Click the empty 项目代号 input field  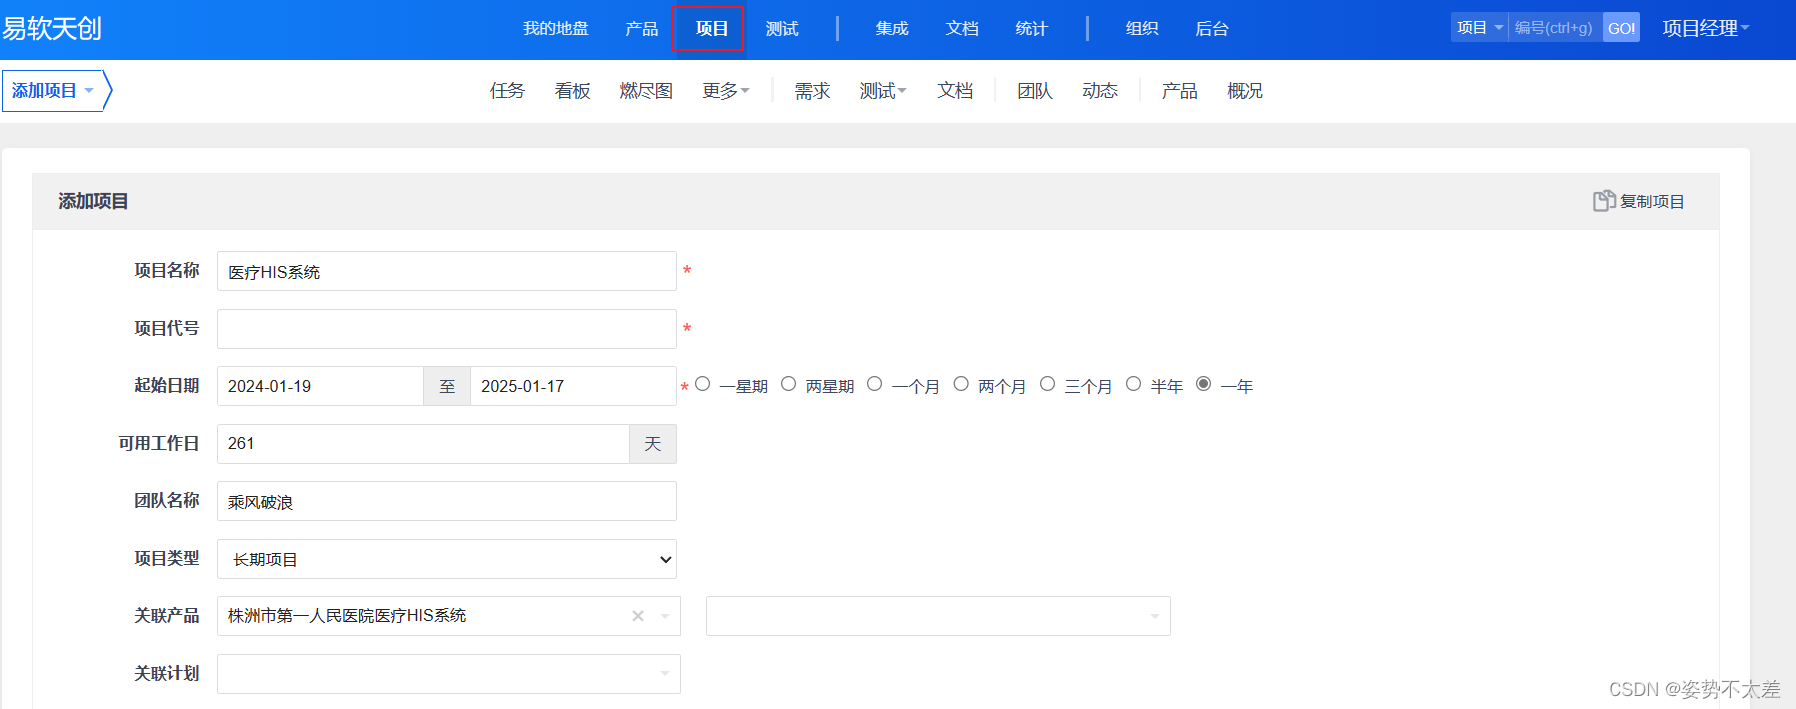point(447,329)
